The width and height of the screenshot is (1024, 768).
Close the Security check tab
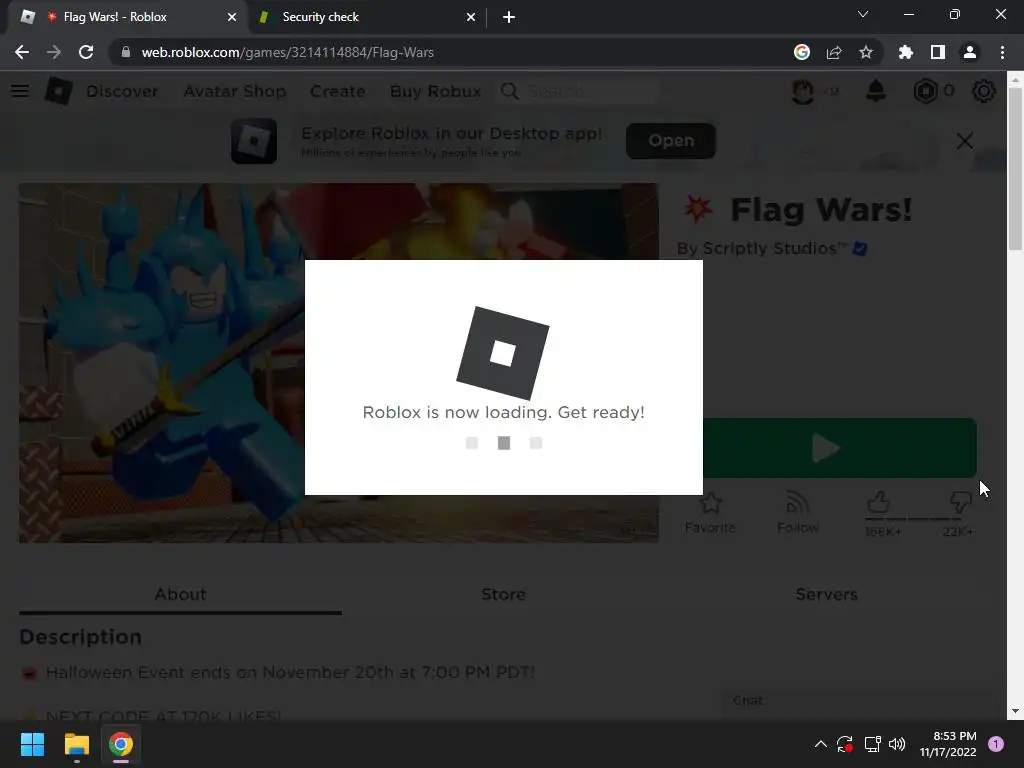pos(471,17)
